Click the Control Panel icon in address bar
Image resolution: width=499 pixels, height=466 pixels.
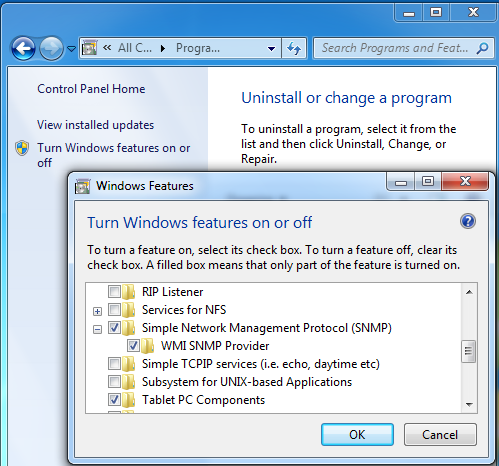[90, 48]
